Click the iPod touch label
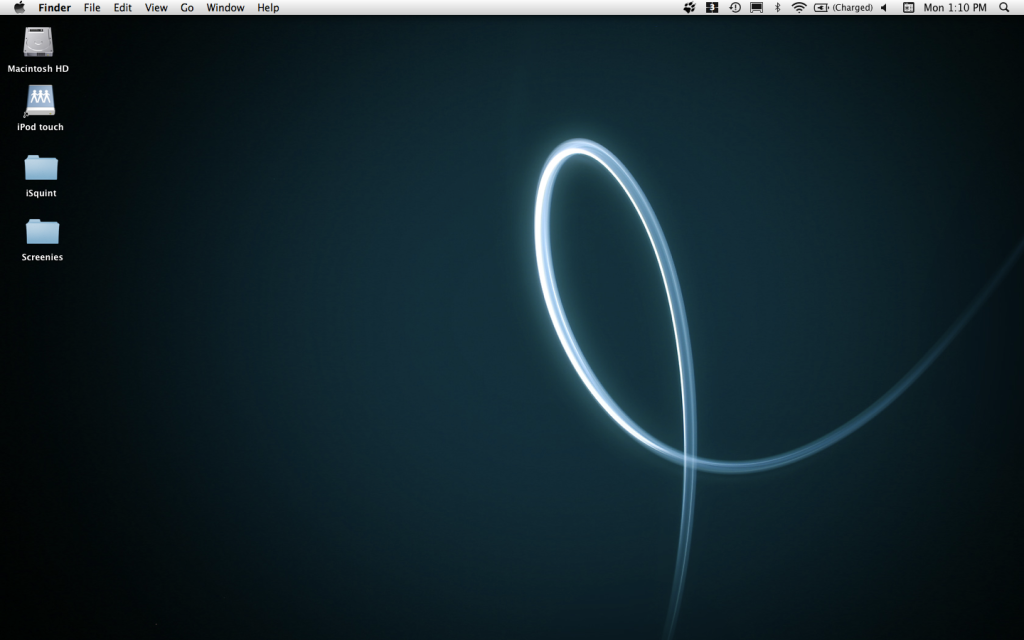 (40, 127)
